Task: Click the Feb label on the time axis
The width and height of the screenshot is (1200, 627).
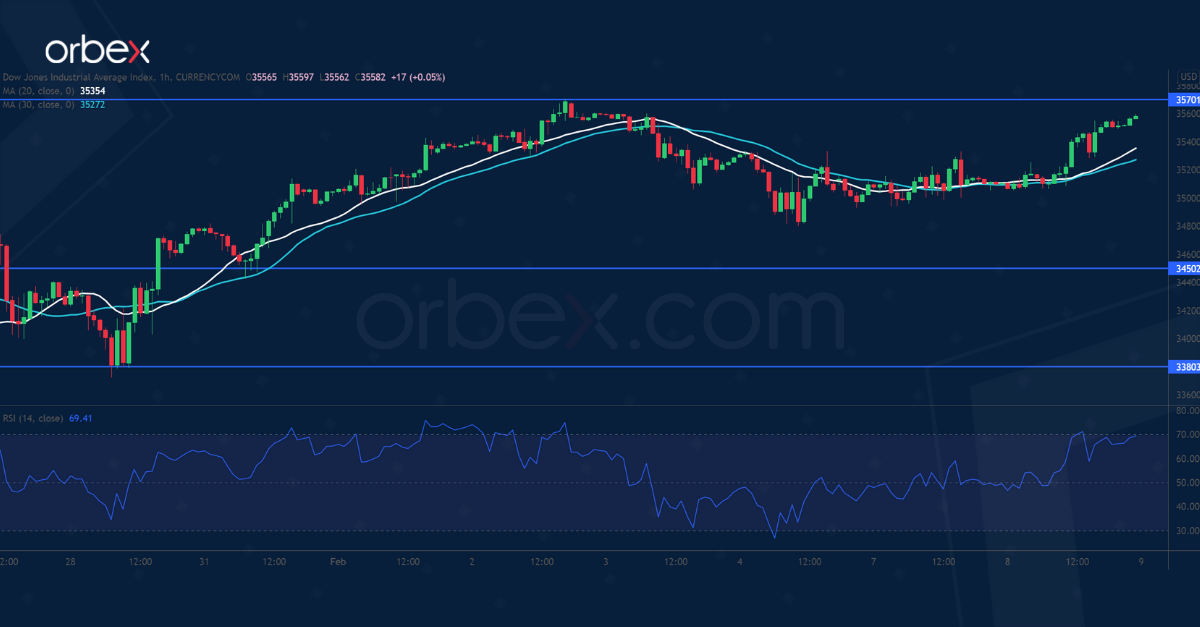Action: tap(338, 562)
